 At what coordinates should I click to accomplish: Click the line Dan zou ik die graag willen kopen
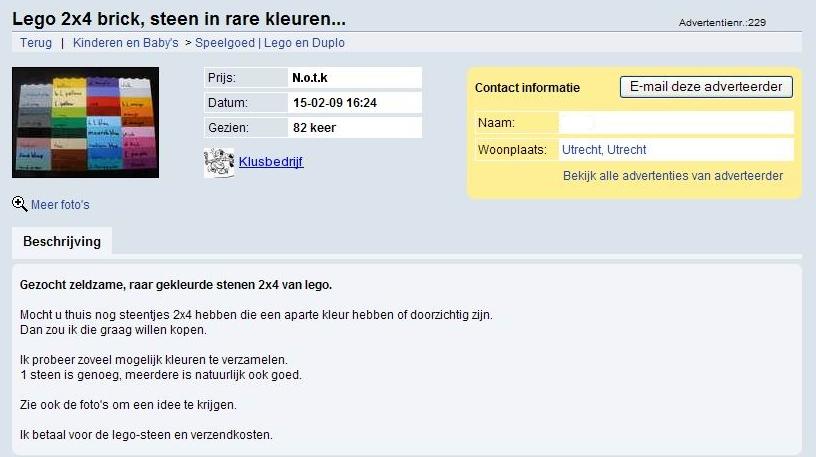pyautogui.click(x=113, y=330)
